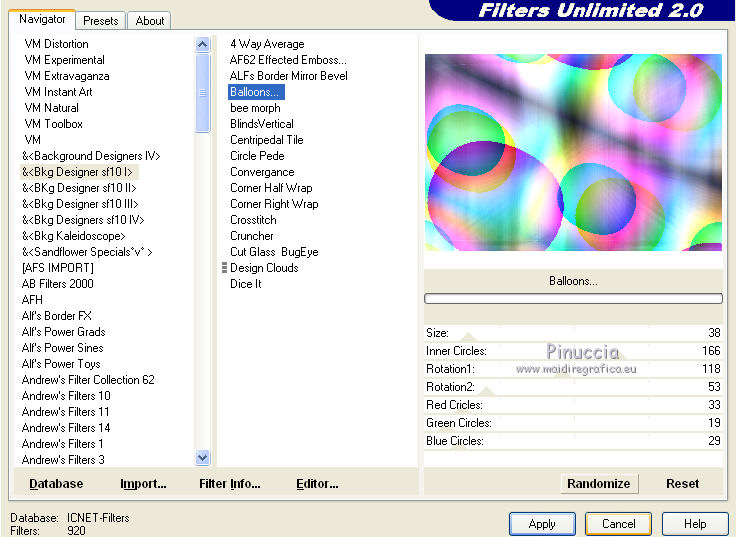Select the VM Distortion category

coord(56,44)
